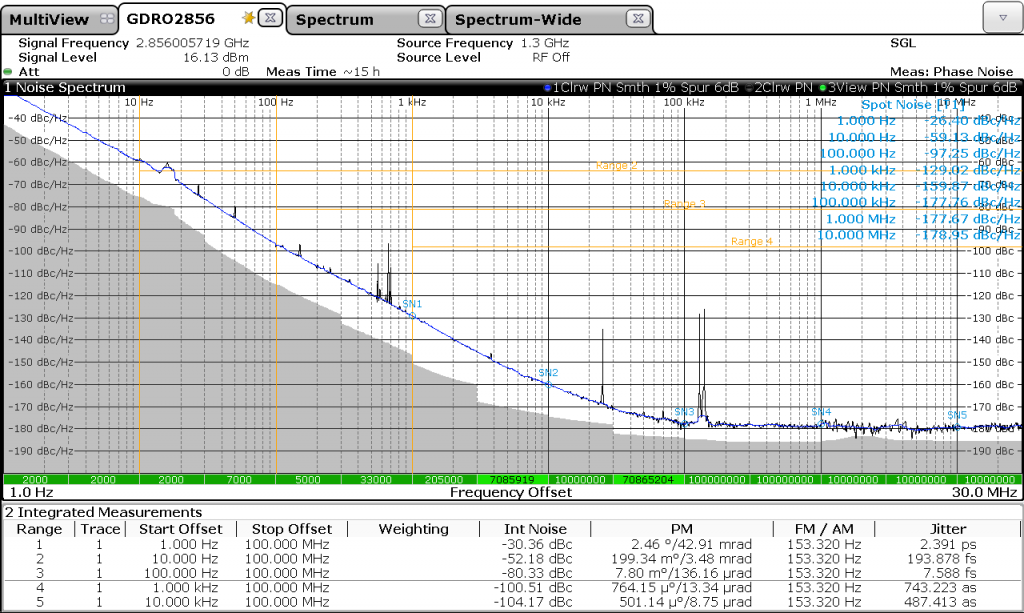Click the Att value 0 dB
1024x613 pixels.
pos(236,72)
